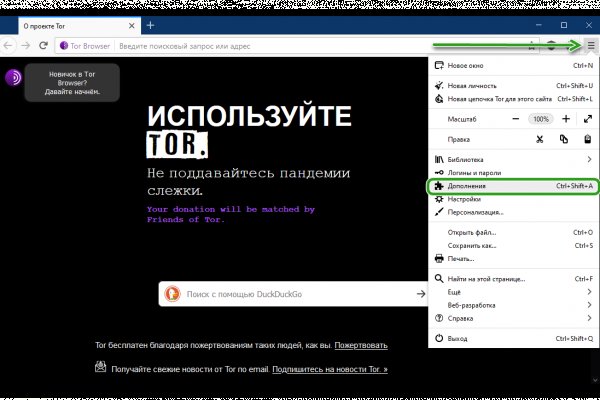Reset zoom by clicking 100% label
Screen dimensions: 600x400
point(540,119)
